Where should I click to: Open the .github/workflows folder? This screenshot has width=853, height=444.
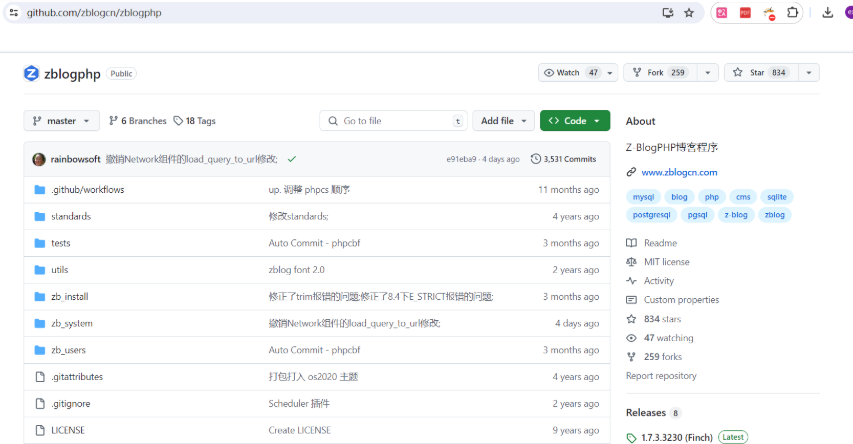tap(87, 190)
